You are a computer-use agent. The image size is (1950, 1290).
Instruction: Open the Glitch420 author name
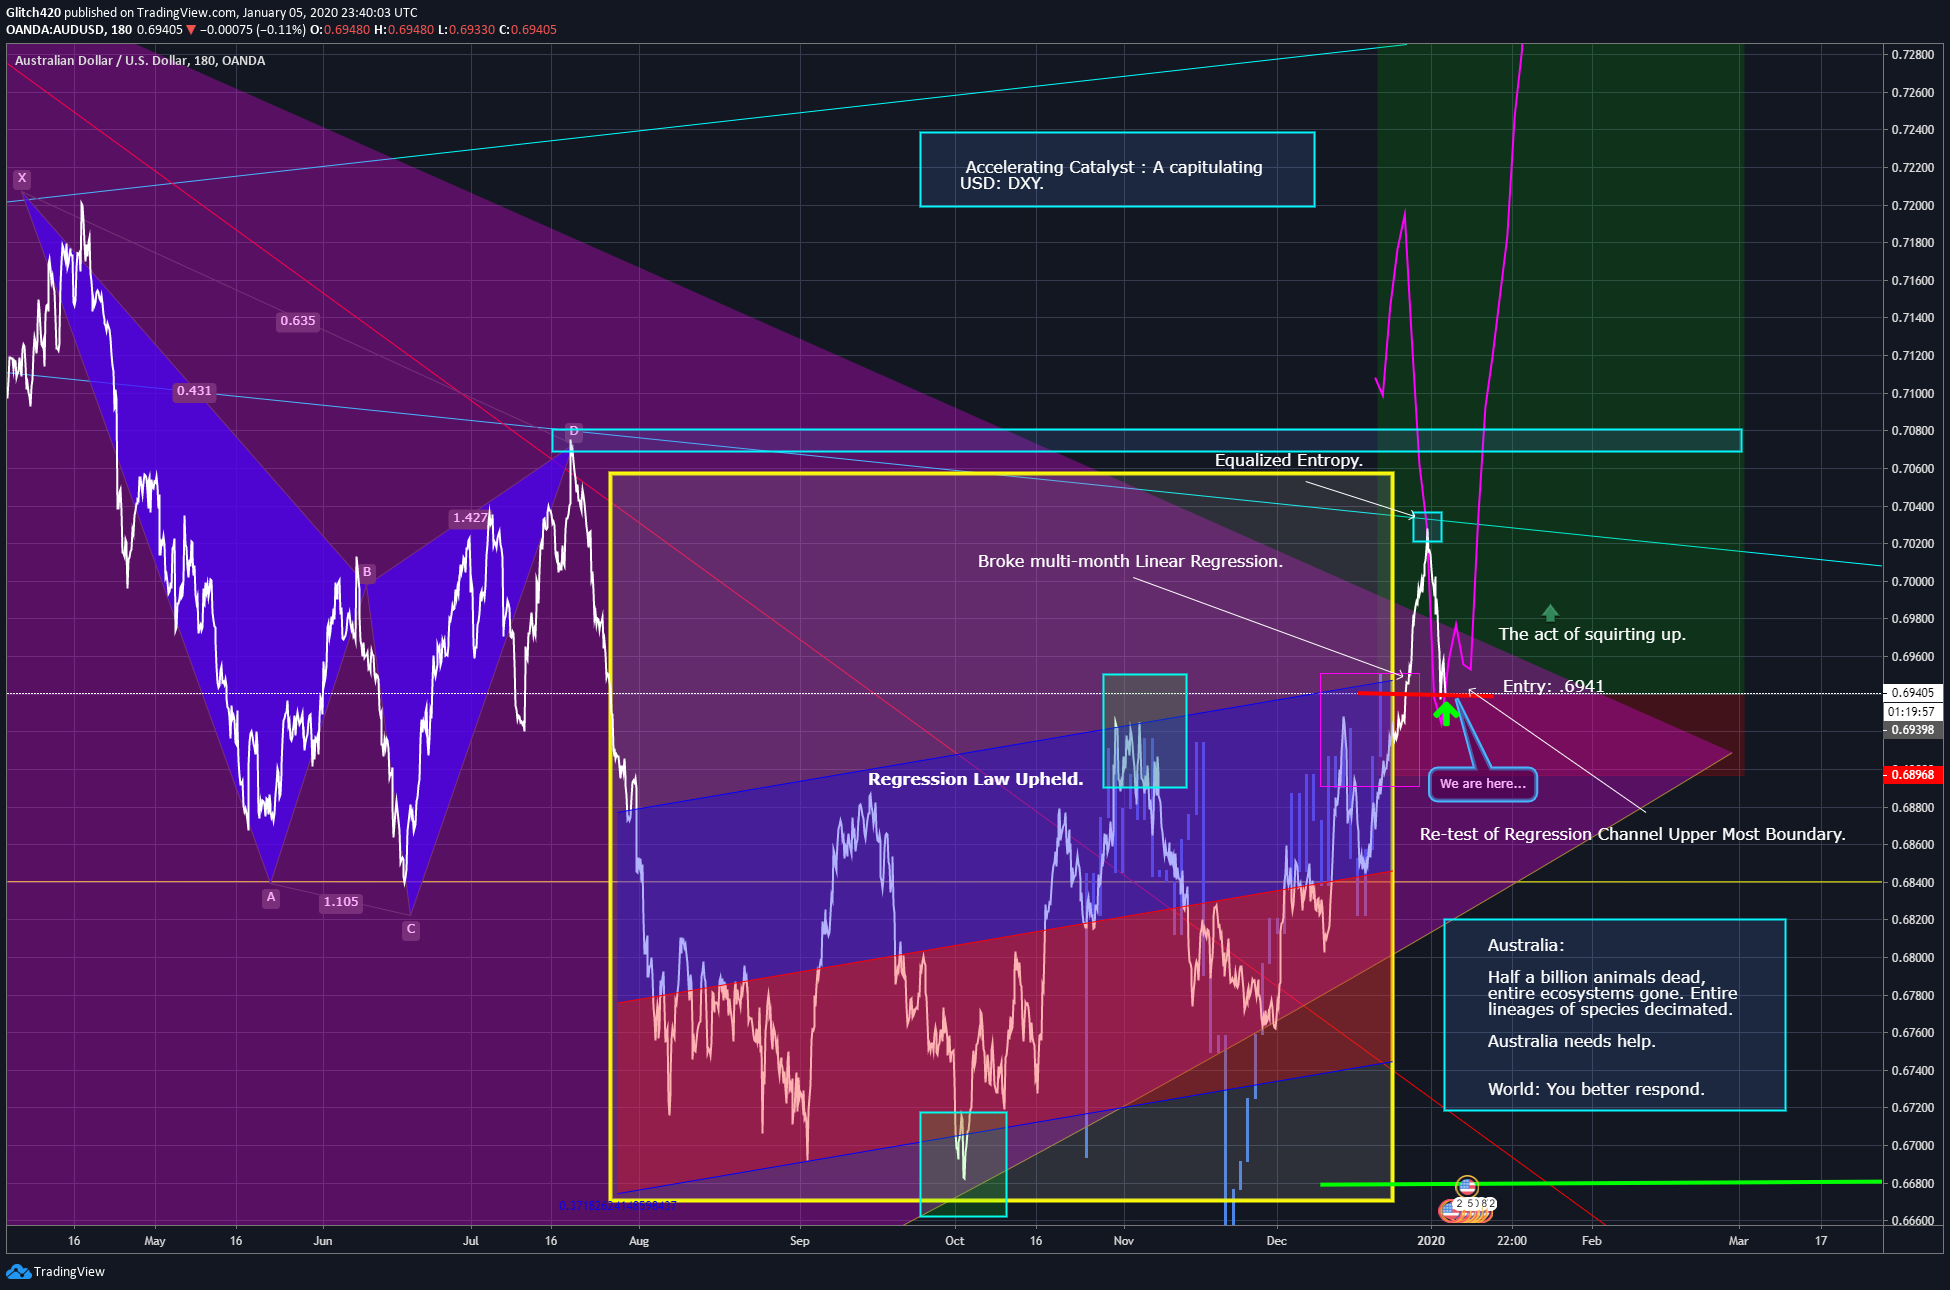[x=34, y=13]
